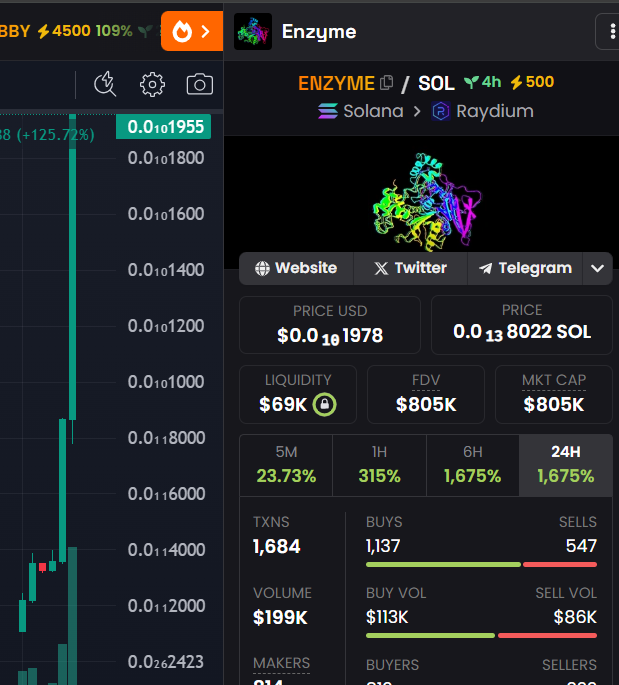Click the 4500 boost badge in ticker
The image size is (619, 685).
64,31
